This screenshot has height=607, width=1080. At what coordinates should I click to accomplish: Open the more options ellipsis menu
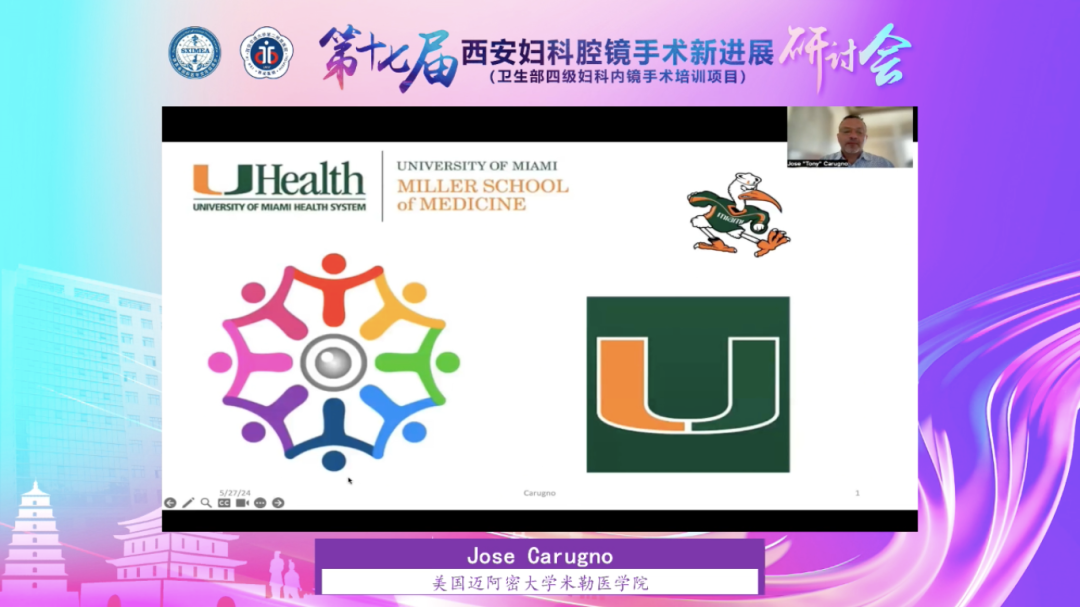pyautogui.click(x=260, y=502)
